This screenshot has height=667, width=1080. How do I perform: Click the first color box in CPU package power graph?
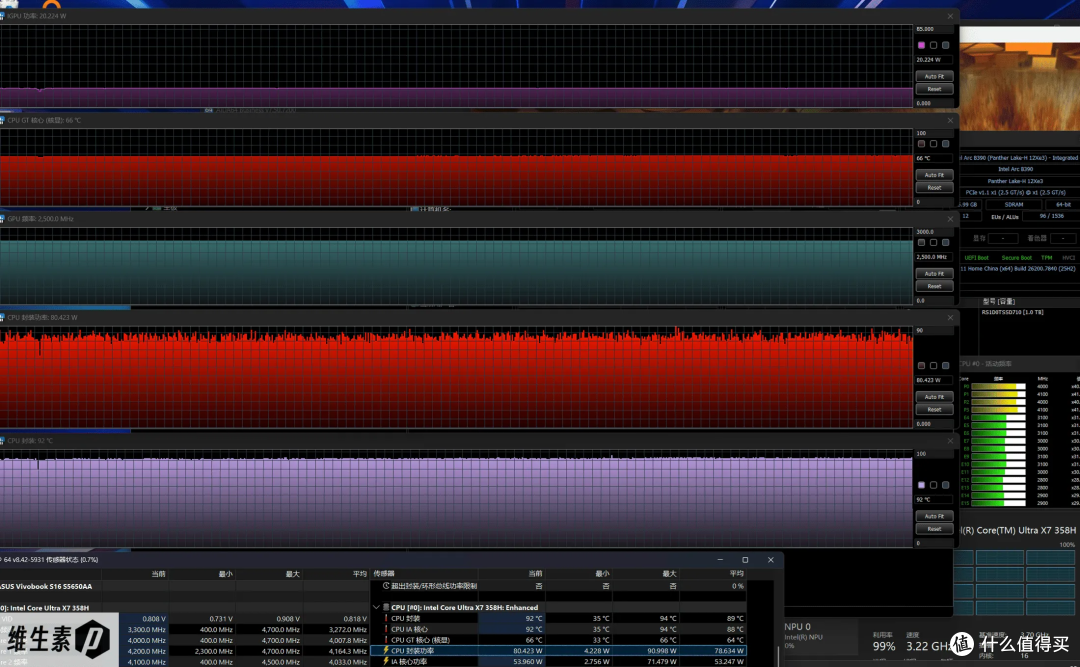[x=922, y=366]
